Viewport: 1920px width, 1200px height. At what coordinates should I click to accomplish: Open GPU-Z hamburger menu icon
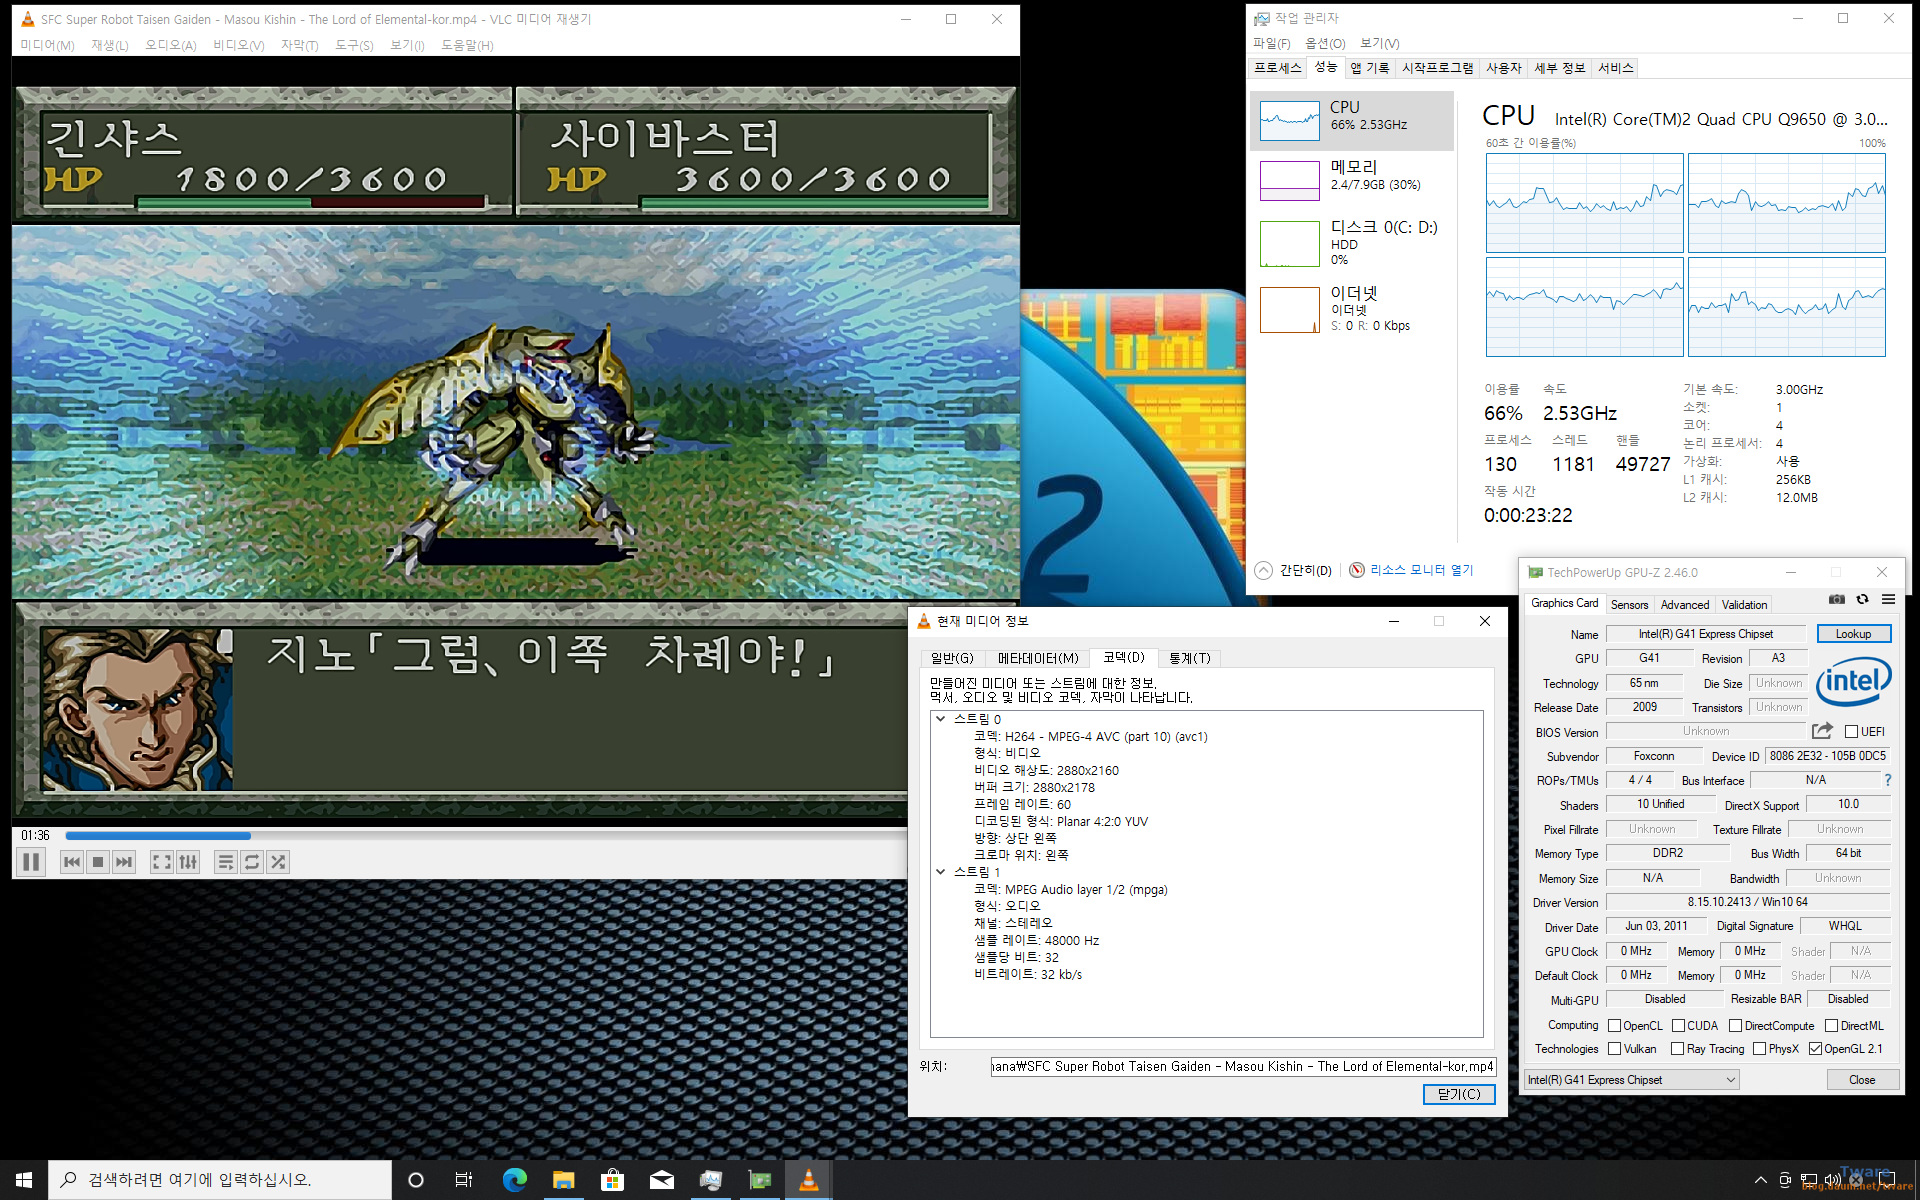(1888, 600)
